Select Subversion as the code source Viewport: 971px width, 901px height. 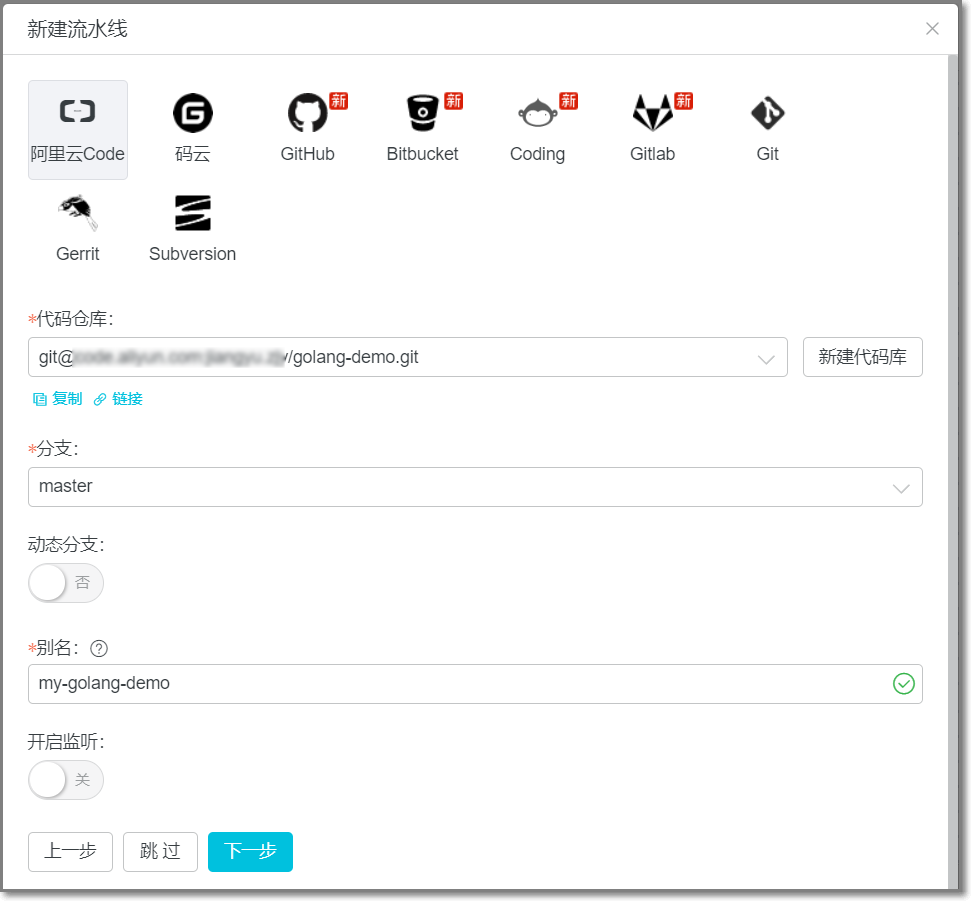tap(193, 229)
